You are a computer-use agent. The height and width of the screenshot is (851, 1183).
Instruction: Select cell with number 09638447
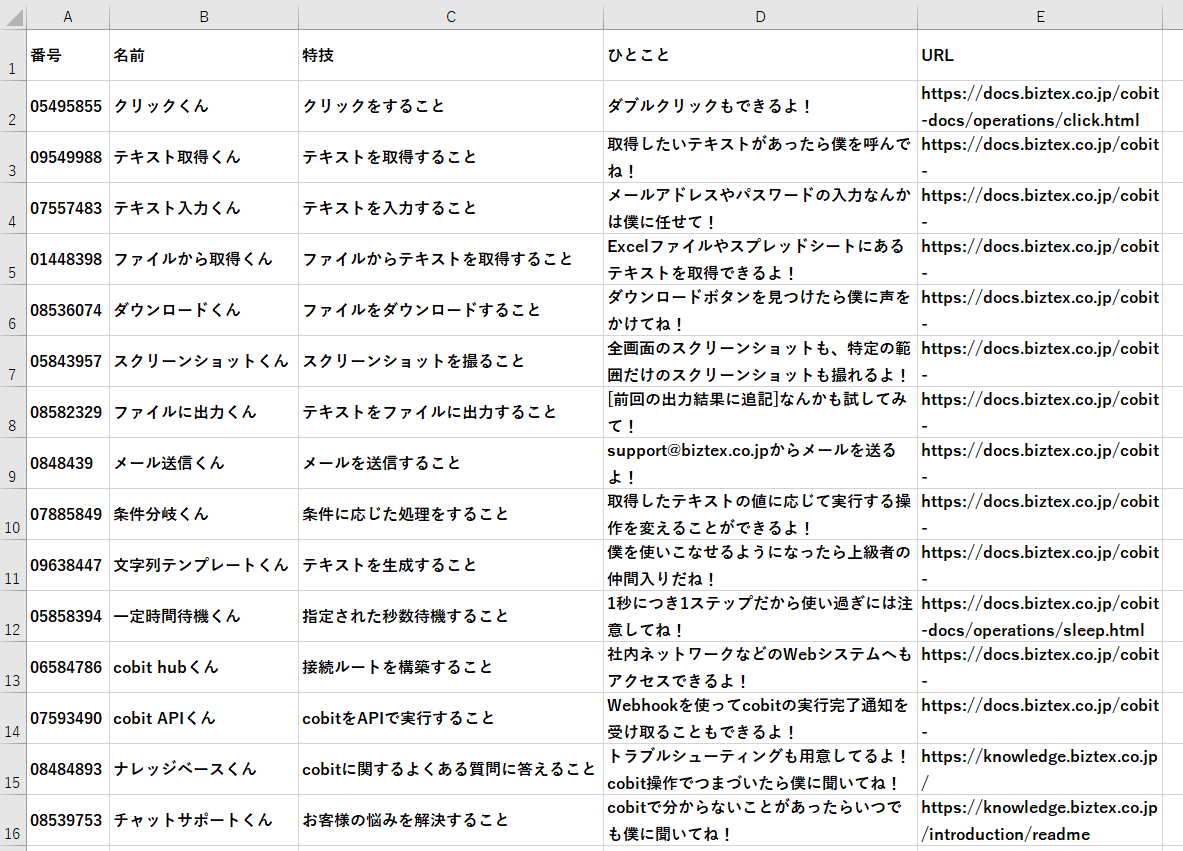pos(68,565)
